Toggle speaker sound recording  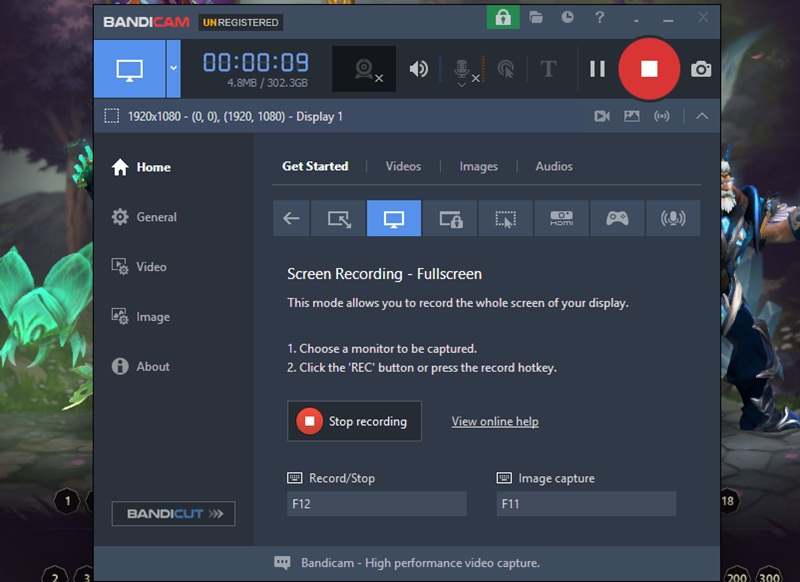pyautogui.click(x=419, y=69)
